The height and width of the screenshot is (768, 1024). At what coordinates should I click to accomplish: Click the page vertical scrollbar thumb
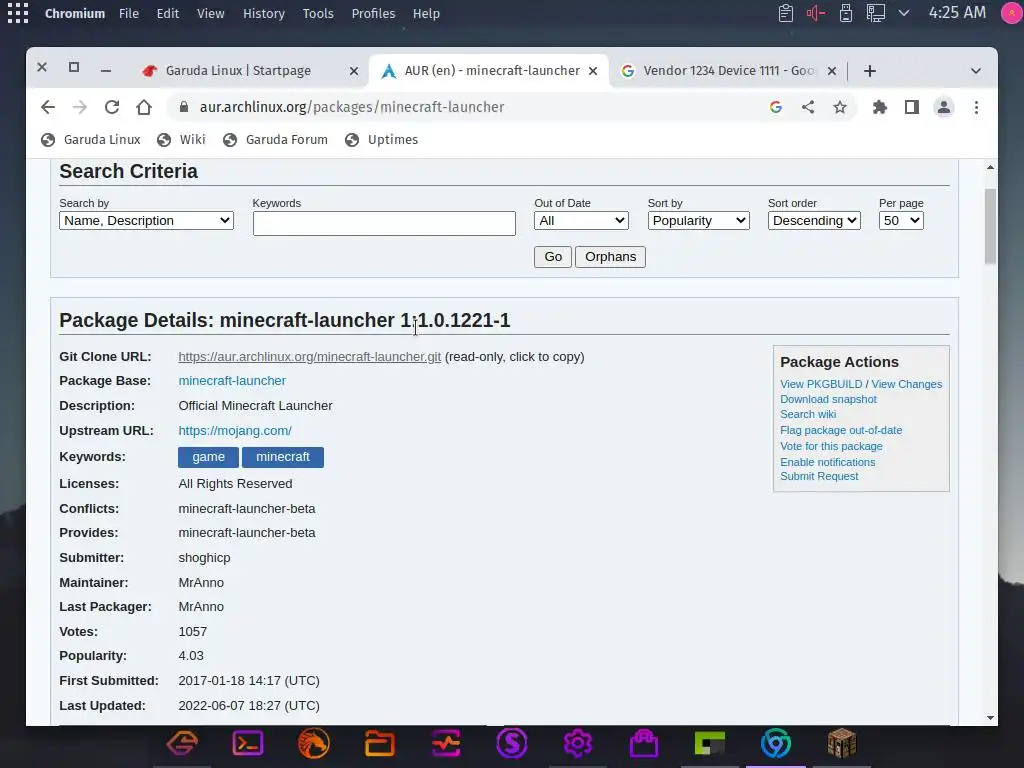click(990, 226)
